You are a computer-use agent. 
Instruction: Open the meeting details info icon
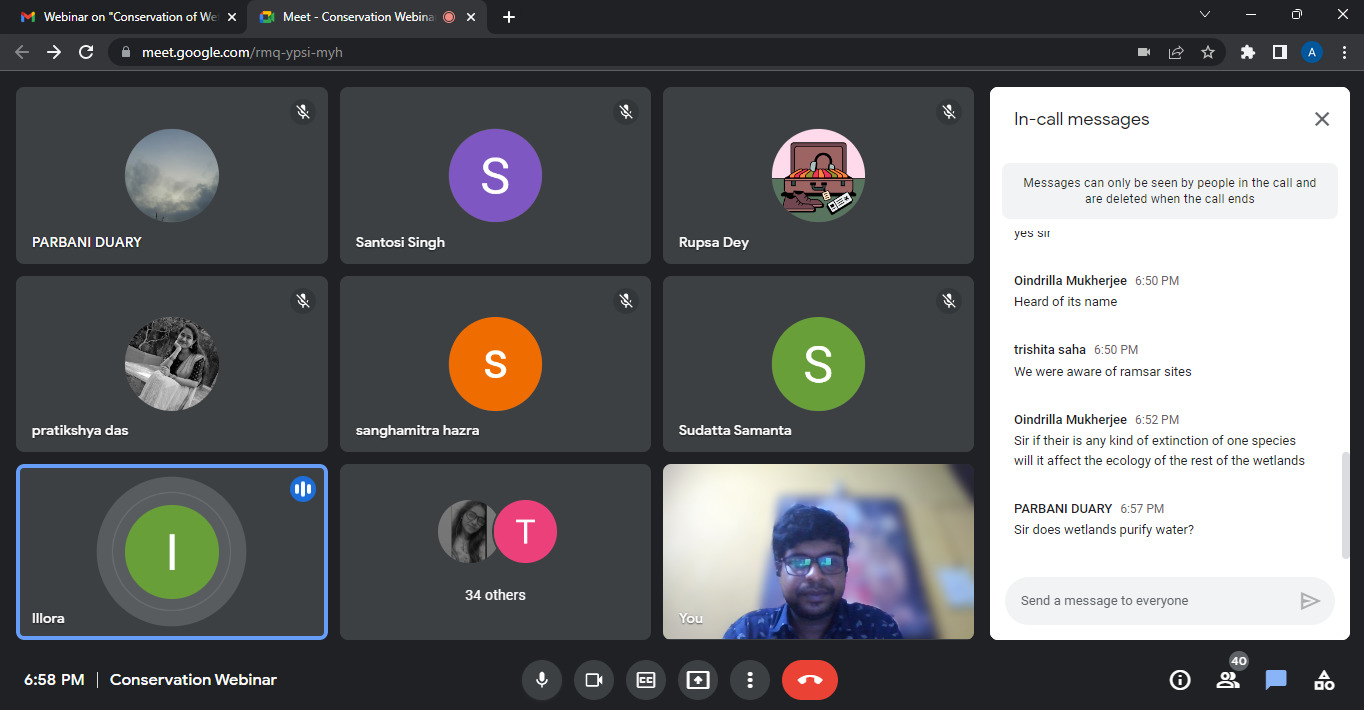point(1180,680)
